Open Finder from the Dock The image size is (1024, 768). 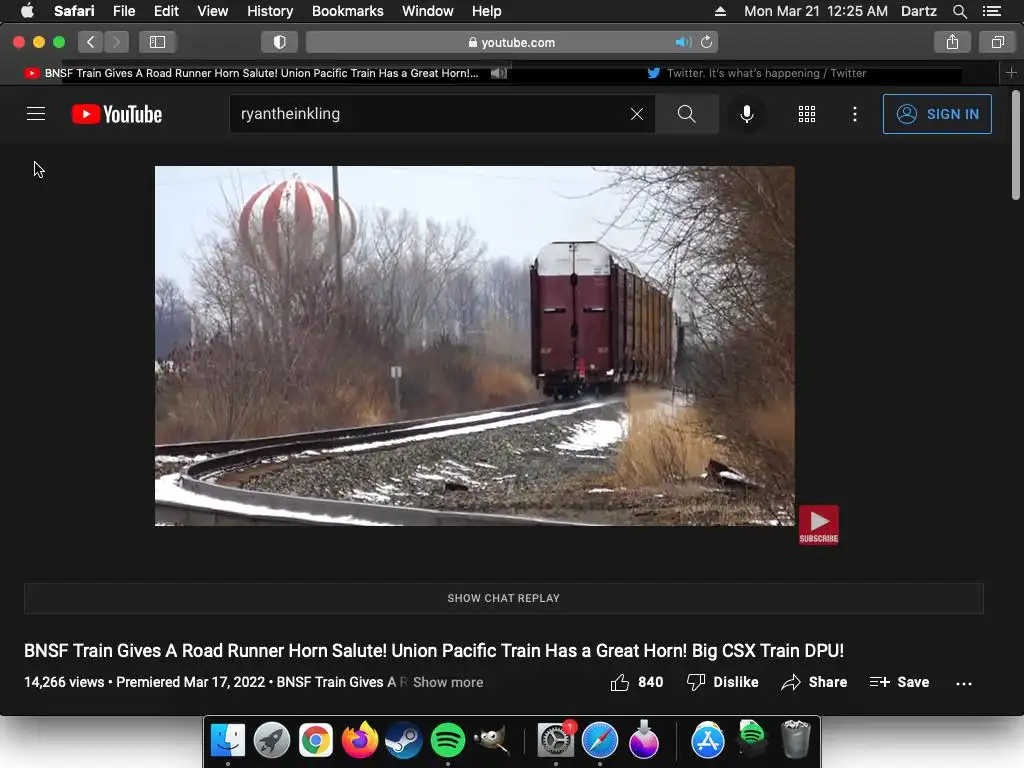(x=227, y=740)
